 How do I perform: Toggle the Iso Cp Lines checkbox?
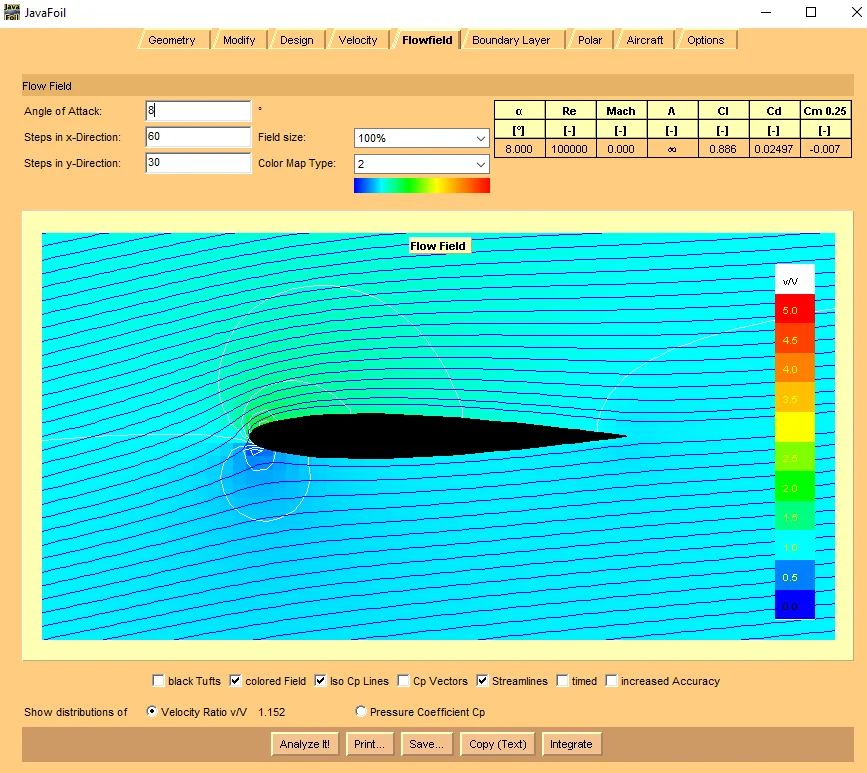(x=320, y=681)
